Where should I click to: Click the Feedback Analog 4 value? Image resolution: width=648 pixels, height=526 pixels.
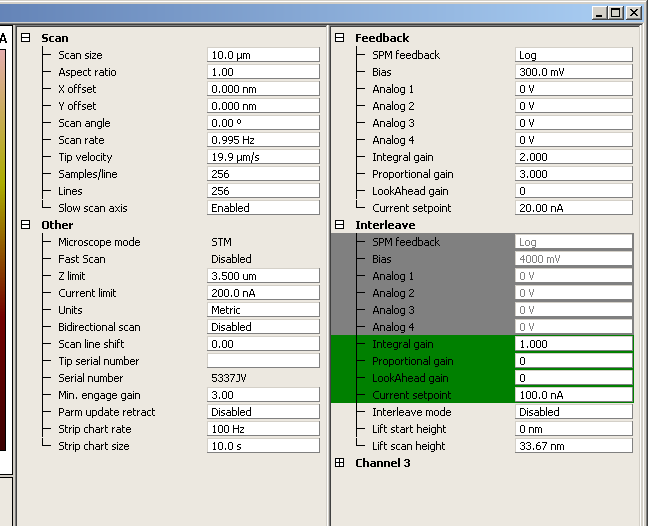[574, 140]
